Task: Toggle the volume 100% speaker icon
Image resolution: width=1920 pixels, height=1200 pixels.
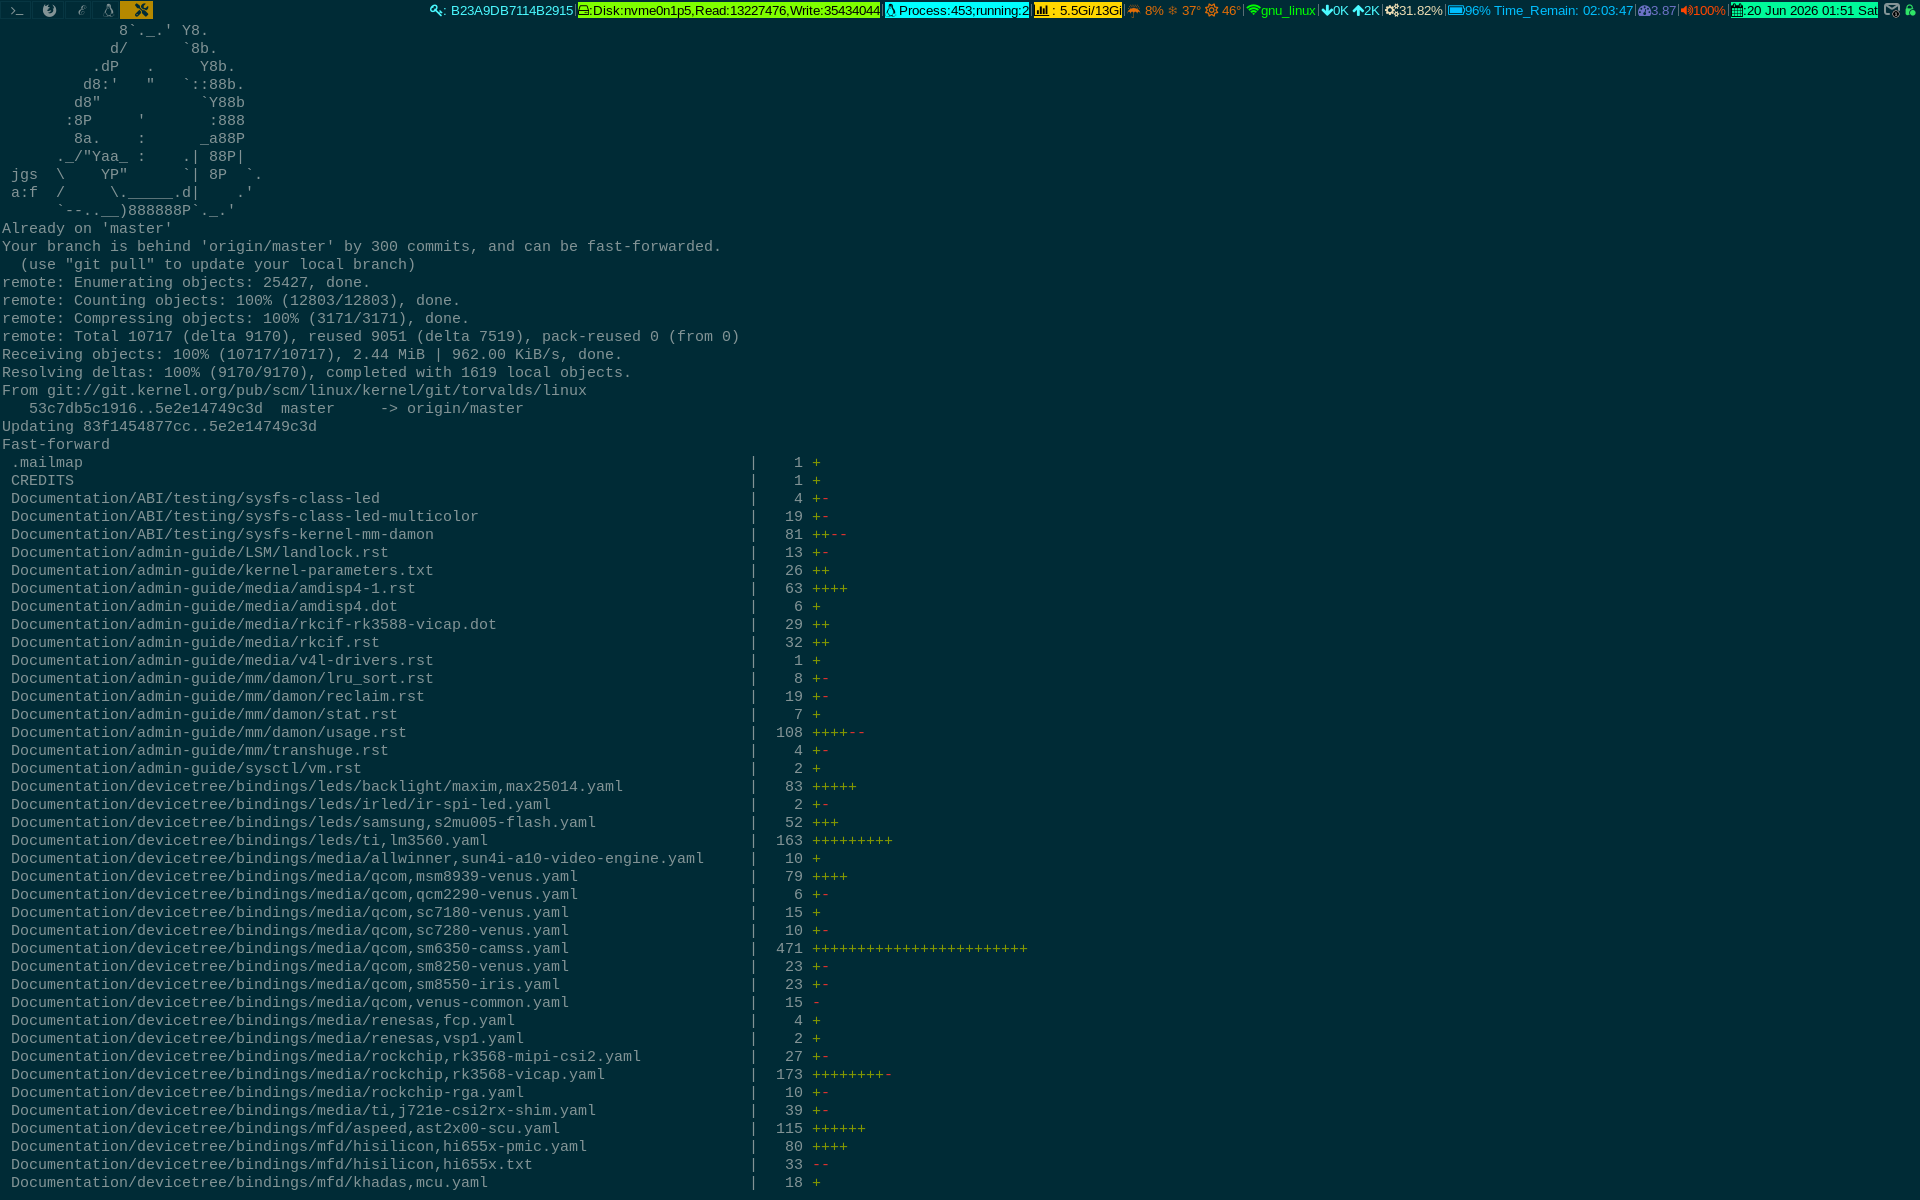Action: pos(1687,10)
